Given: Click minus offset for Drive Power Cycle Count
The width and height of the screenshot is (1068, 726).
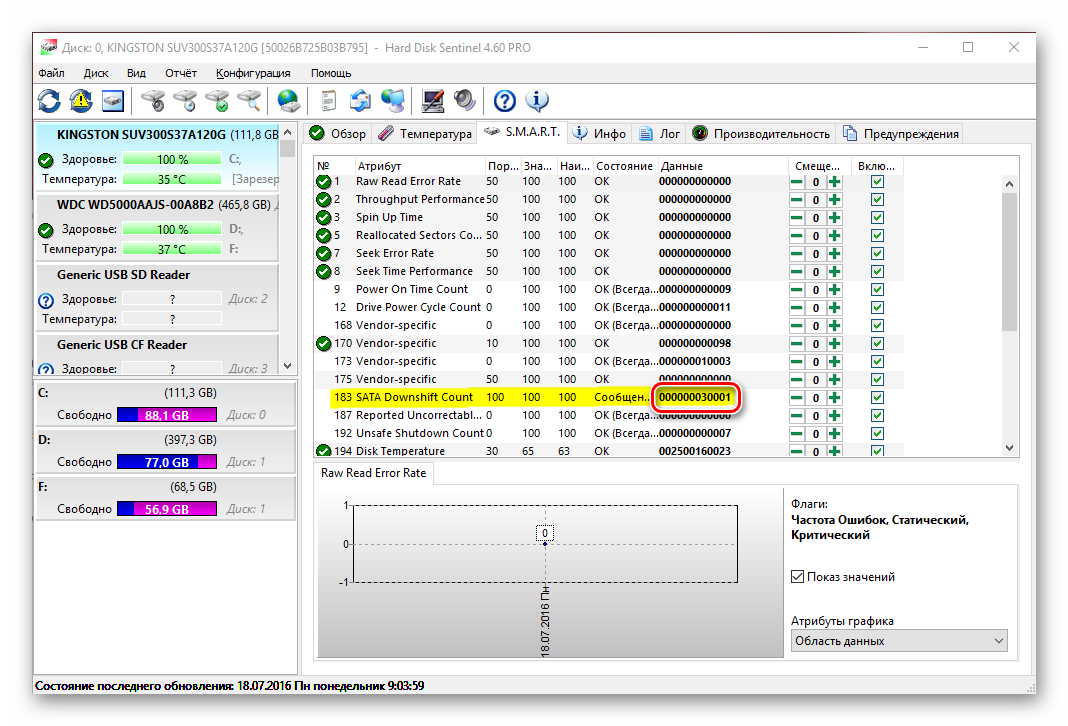Looking at the screenshot, I should pos(796,308).
